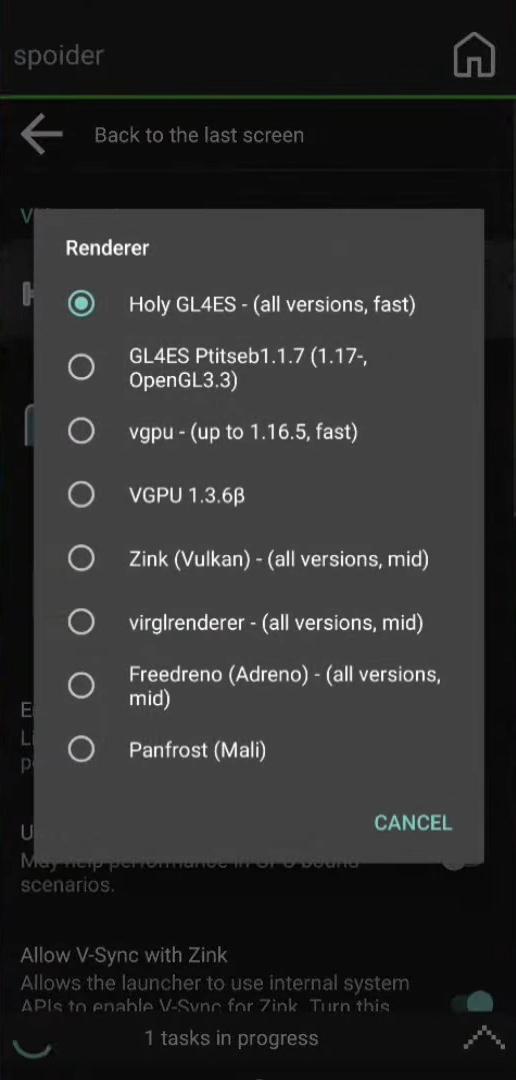Toggle Allow V-Sync with Zink switch
The image size is (516, 1080).
pyautogui.click(x=474, y=1002)
